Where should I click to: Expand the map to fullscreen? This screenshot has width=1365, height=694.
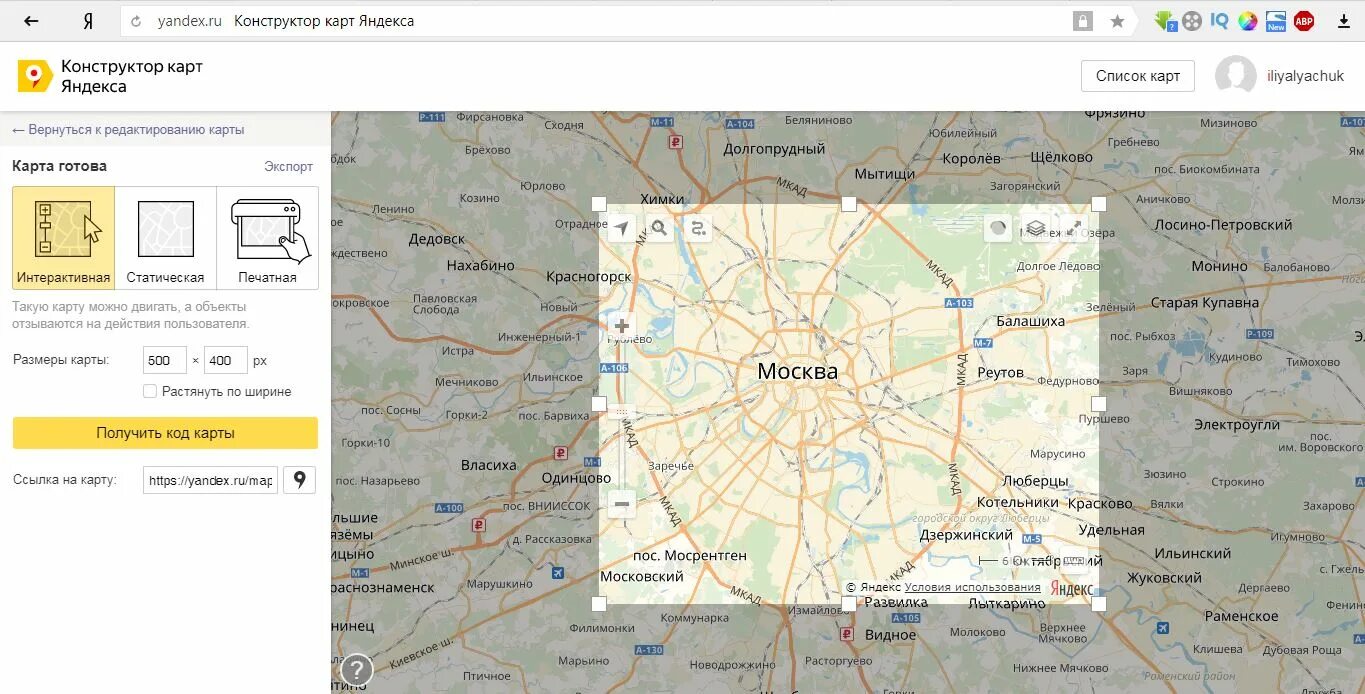pyautogui.click(x=1074, y=229)
